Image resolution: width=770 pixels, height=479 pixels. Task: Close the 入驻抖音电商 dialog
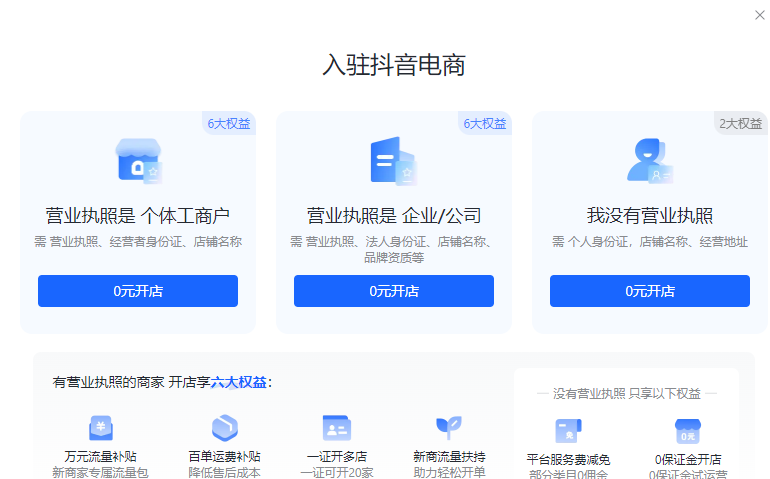(x=759, y=15)
